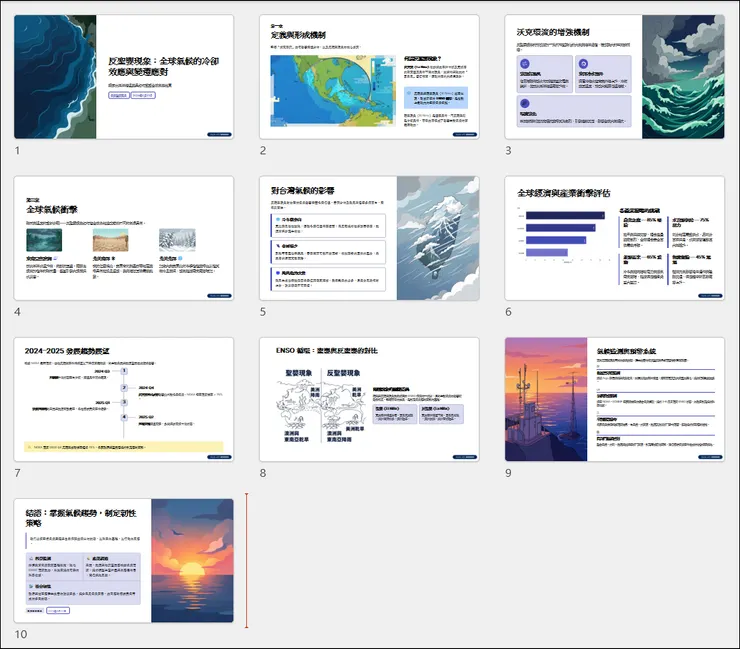The width and height of the screenshot is (740, 649).
Task: Click the slide number 3 label
Action: tap(508, 151)
